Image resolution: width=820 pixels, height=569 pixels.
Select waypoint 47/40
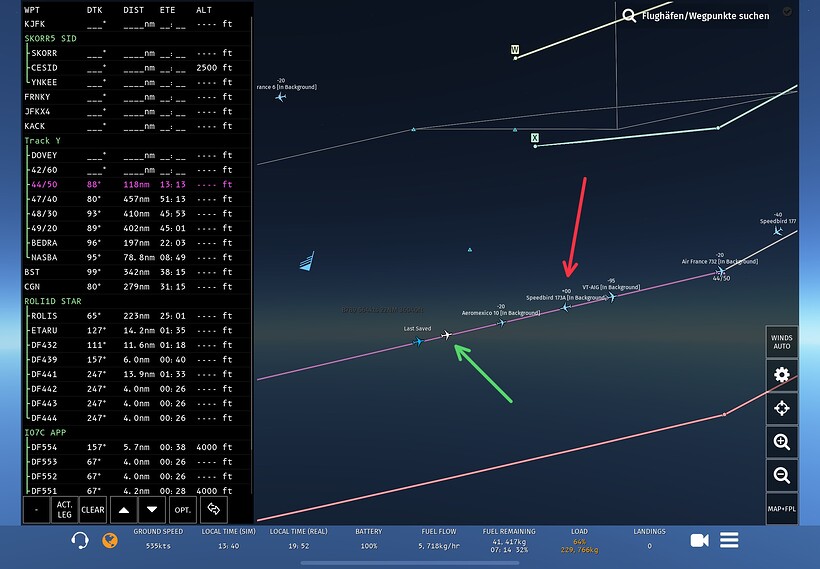tap(137, 199)
